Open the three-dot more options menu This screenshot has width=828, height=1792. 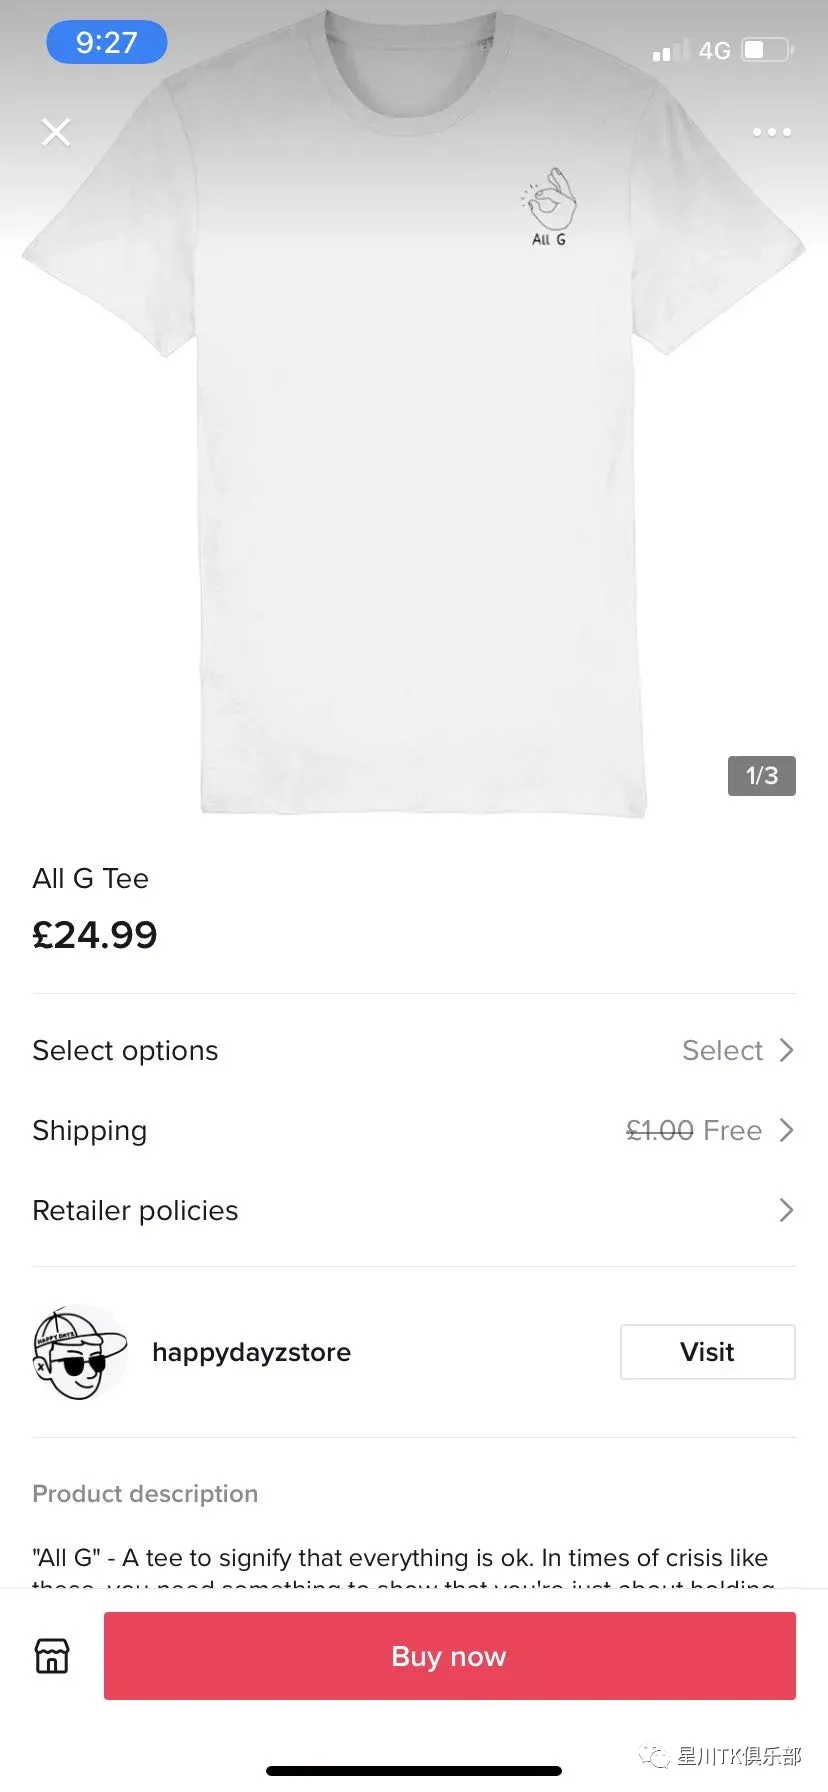771,132
